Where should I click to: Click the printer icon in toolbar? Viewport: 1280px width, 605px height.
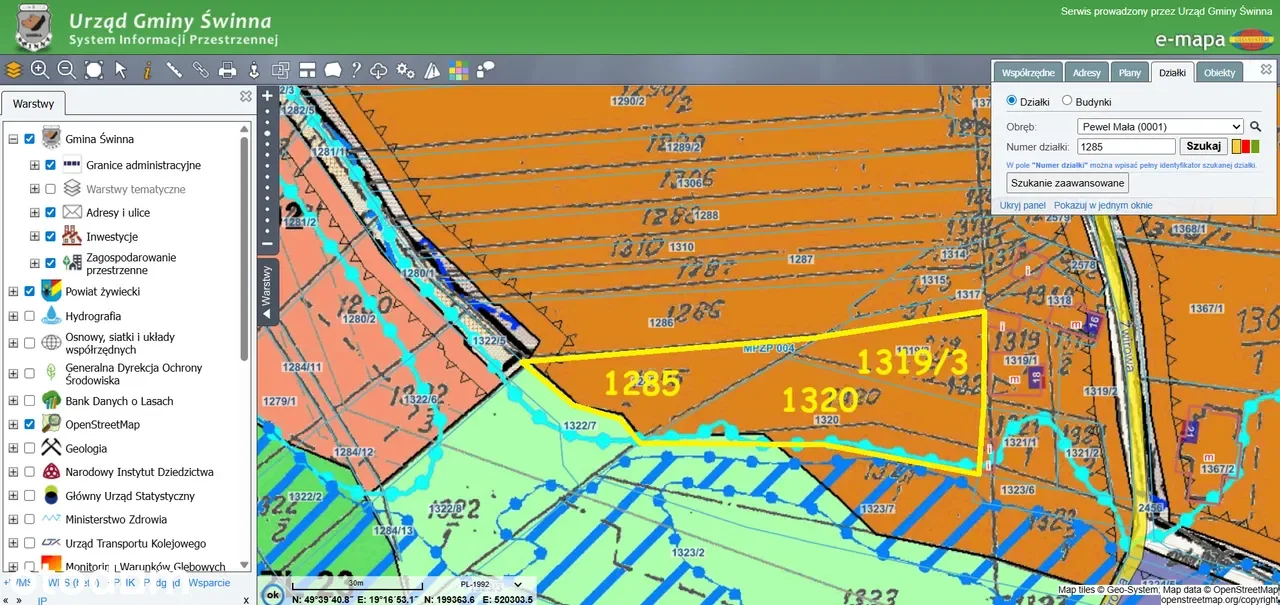point(227,70)
